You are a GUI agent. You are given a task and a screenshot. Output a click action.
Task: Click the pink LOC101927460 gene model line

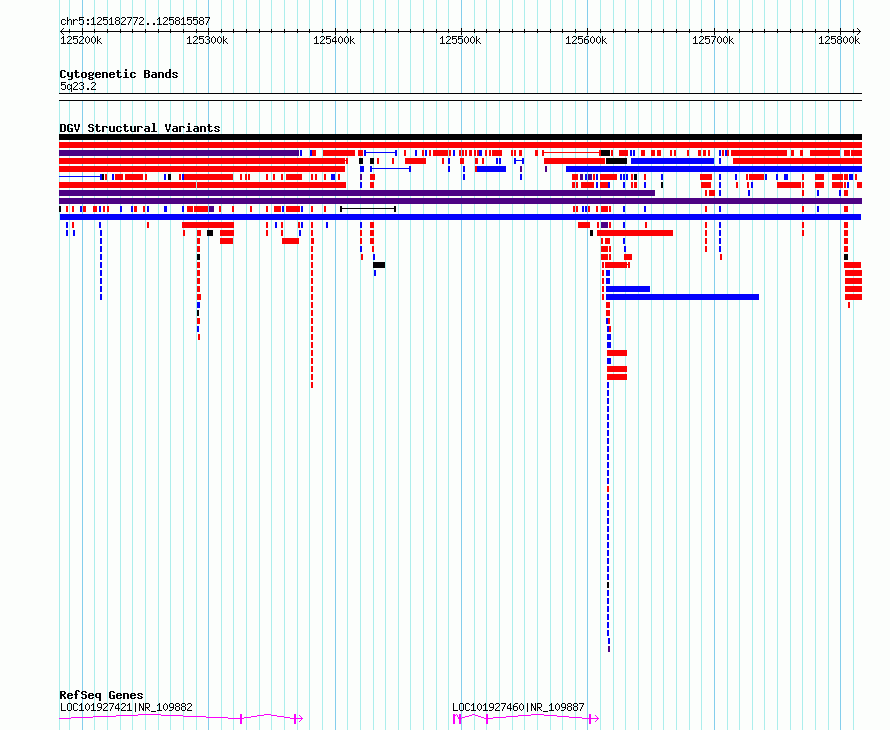526,719
